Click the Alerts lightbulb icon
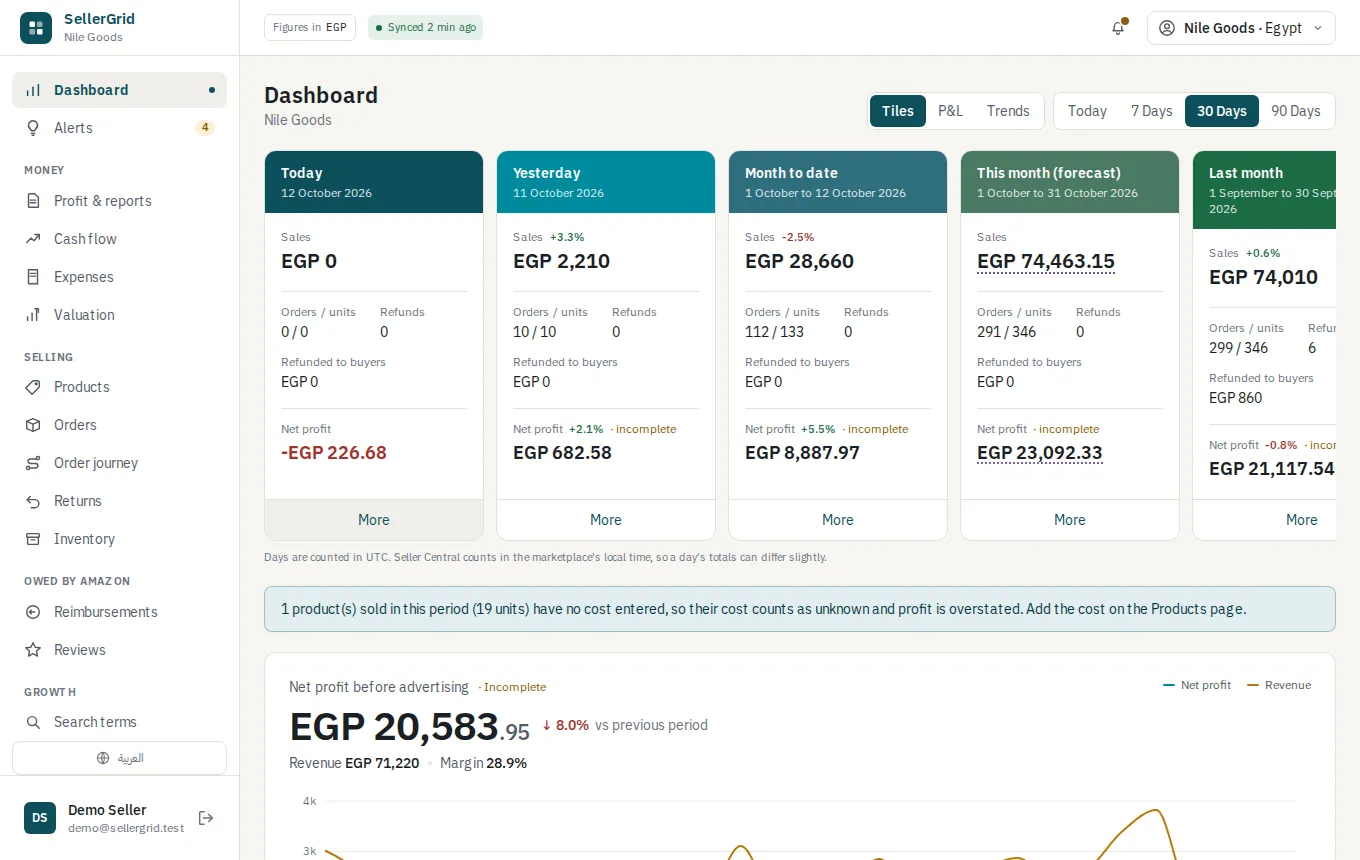The image size is (1360, 860). pos(33,128)
